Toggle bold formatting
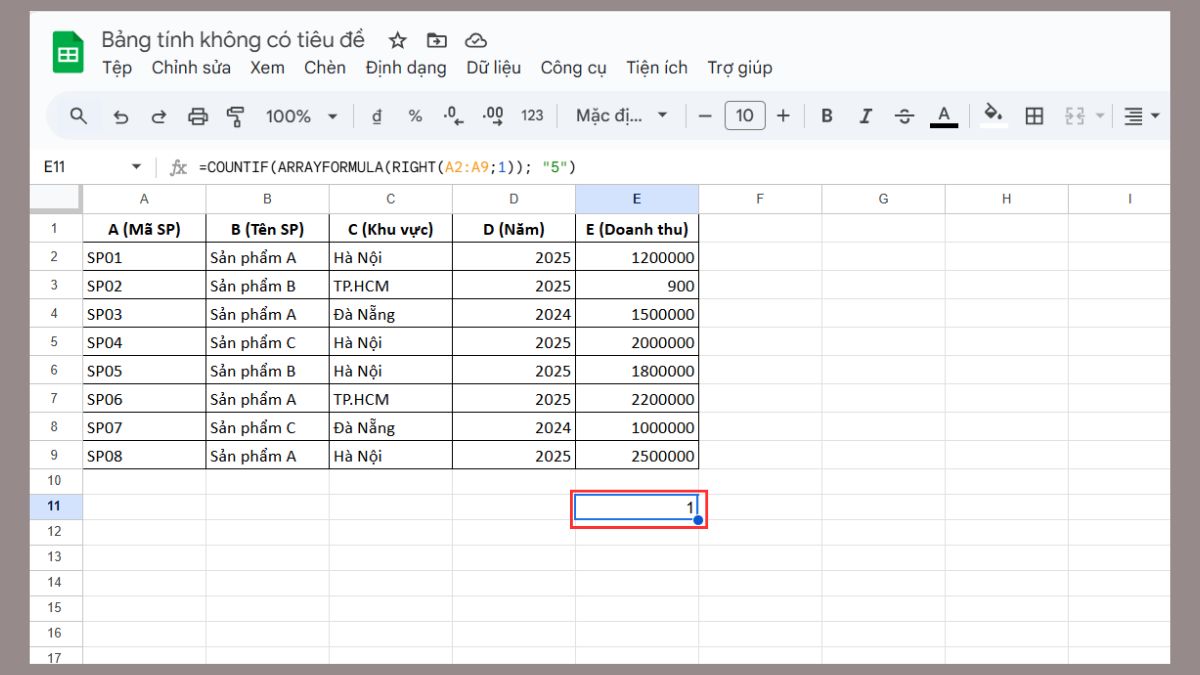This screenshot has width=1200, height=675. pyautogui.click(x=827, y=116)
